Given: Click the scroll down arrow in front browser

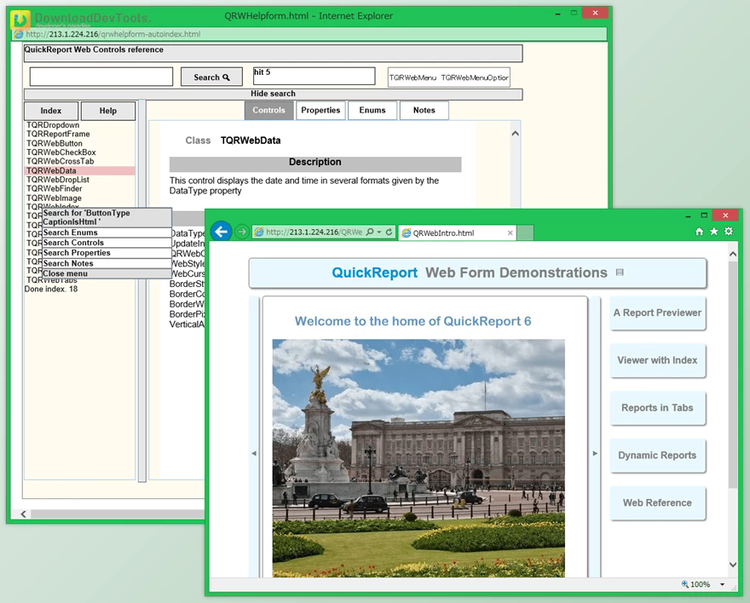Looking at the screenshot, I should [x=733, y=565].
